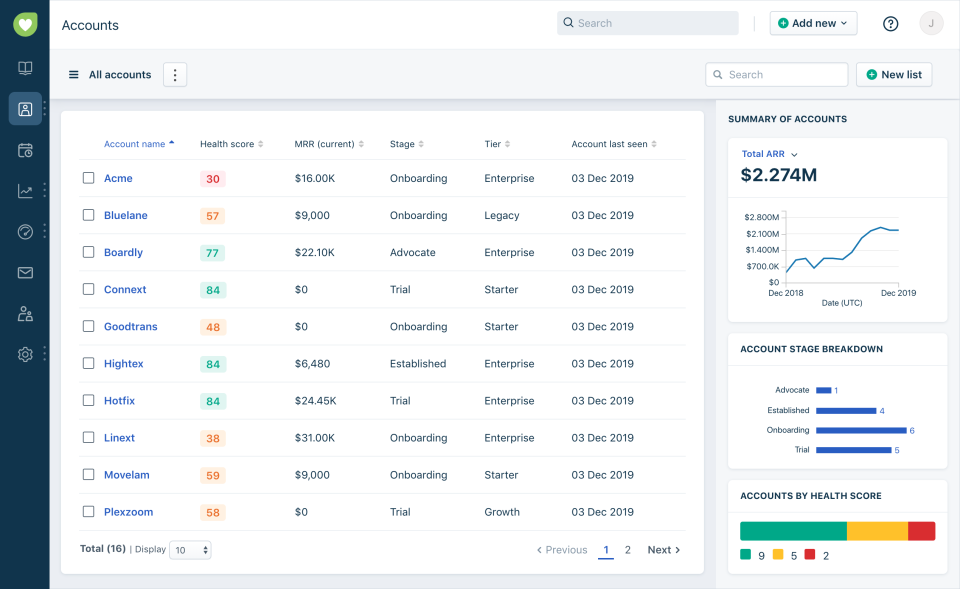Select the Boardly row checkbox

tap(88, 252)
